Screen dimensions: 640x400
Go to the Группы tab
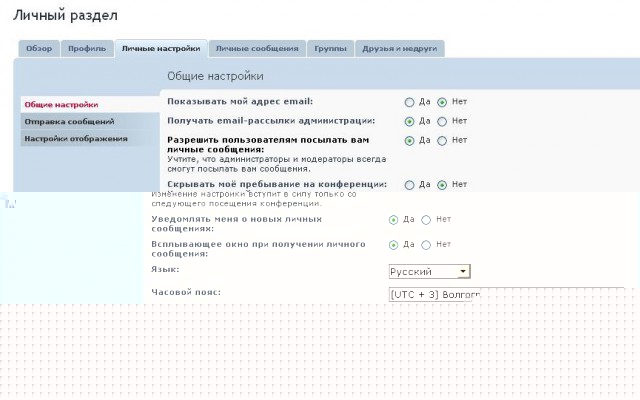330,49
